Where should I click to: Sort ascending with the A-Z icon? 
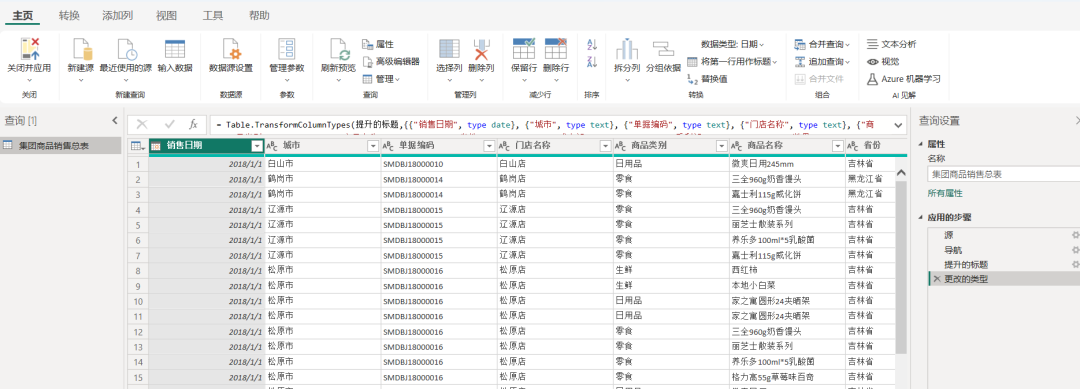tap(592, 45)
